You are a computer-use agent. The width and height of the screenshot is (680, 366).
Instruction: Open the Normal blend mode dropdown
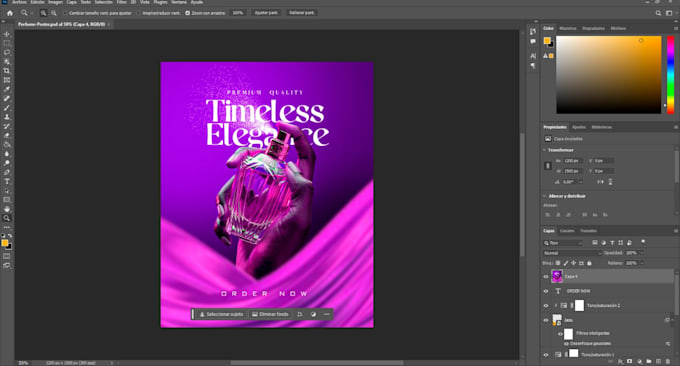coord(572,253)
